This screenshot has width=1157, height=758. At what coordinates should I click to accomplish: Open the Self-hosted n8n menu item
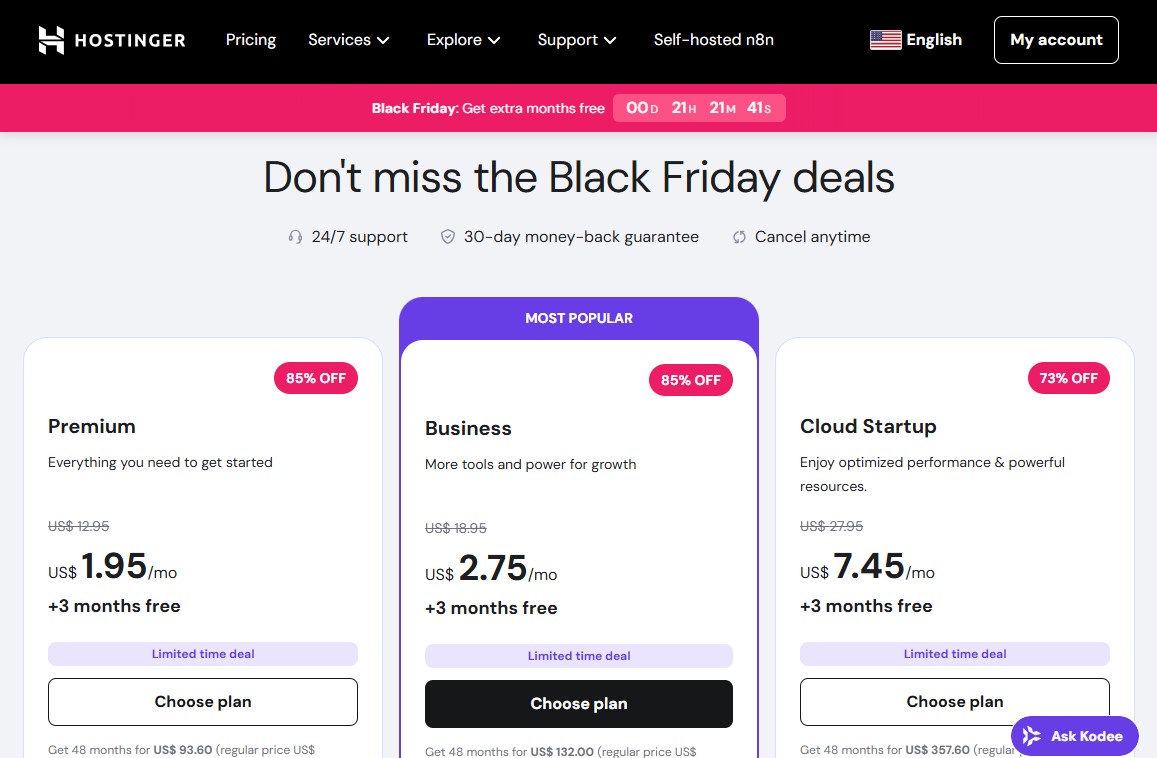[x=713, y=40]
